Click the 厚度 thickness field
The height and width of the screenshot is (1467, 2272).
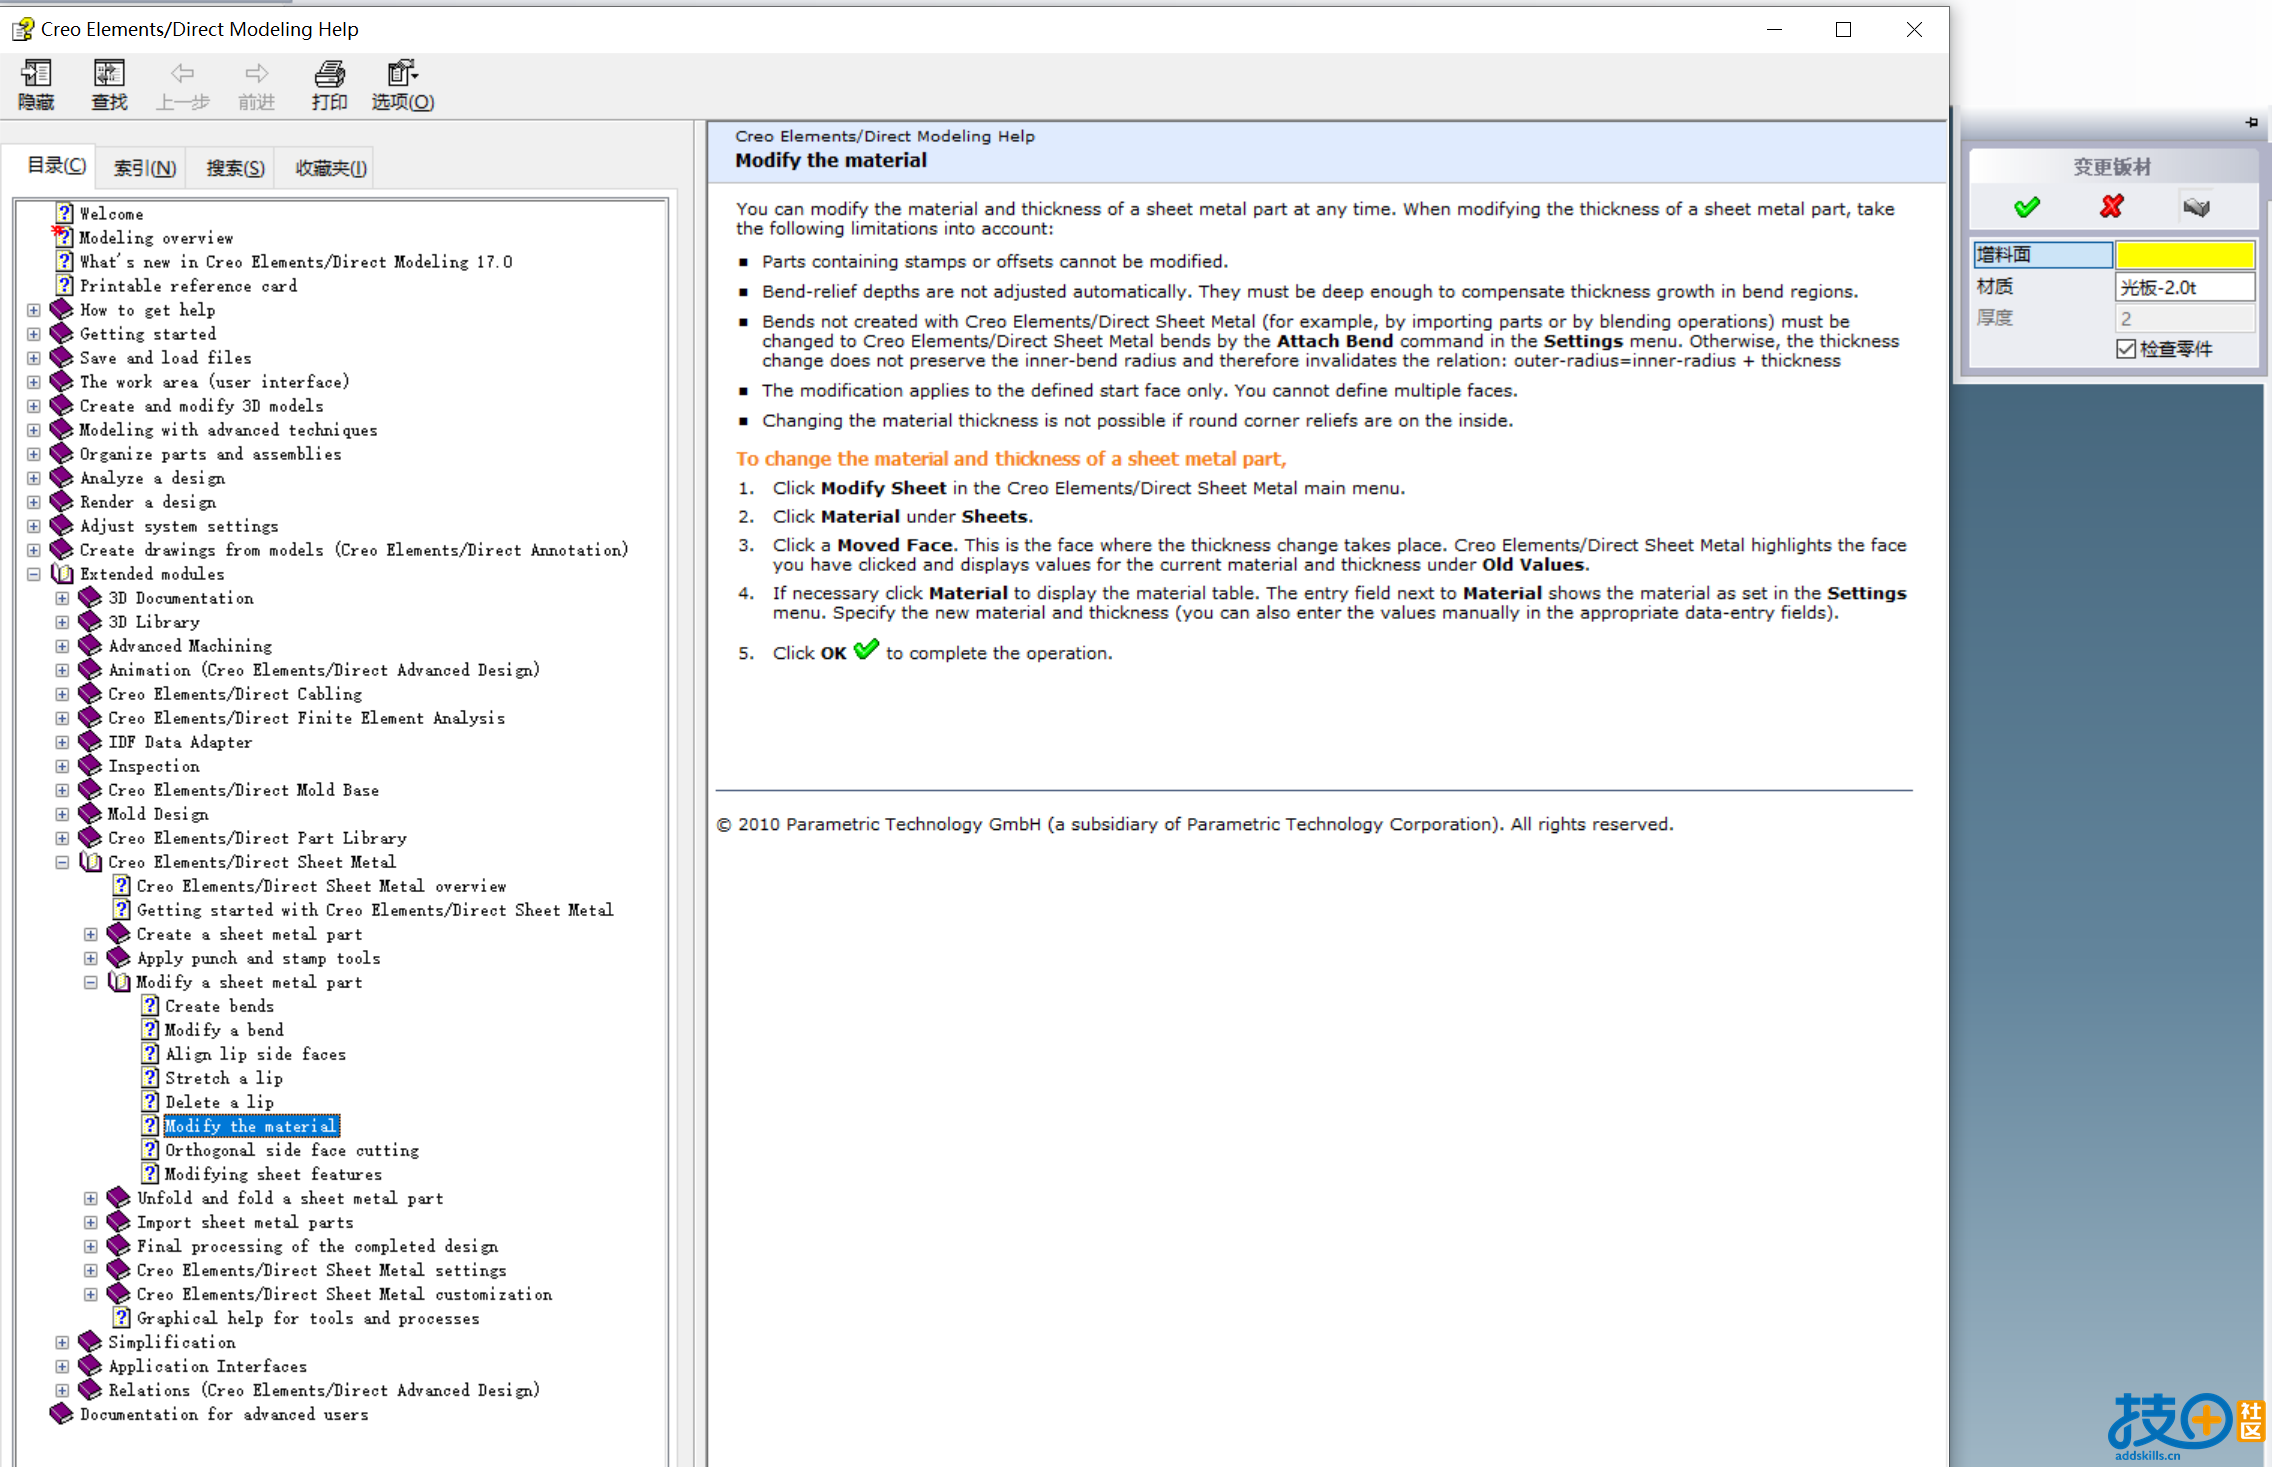click(x=2184, y=318)
